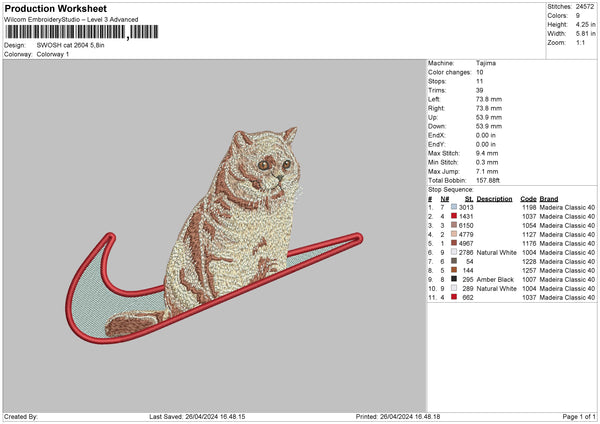Click the 'Created By:' footer label
This screenshot has height=424, width=600.
(x=21, y=416)
